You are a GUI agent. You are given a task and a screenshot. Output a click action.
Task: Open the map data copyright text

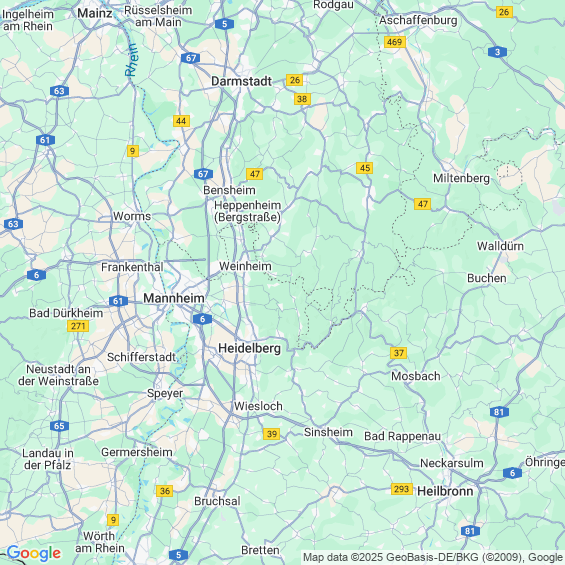433,557
